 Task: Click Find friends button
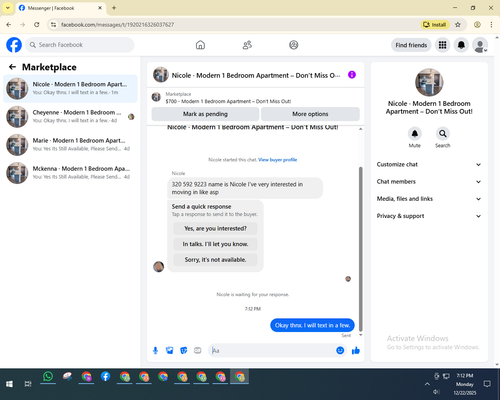[x=411, y=45]
